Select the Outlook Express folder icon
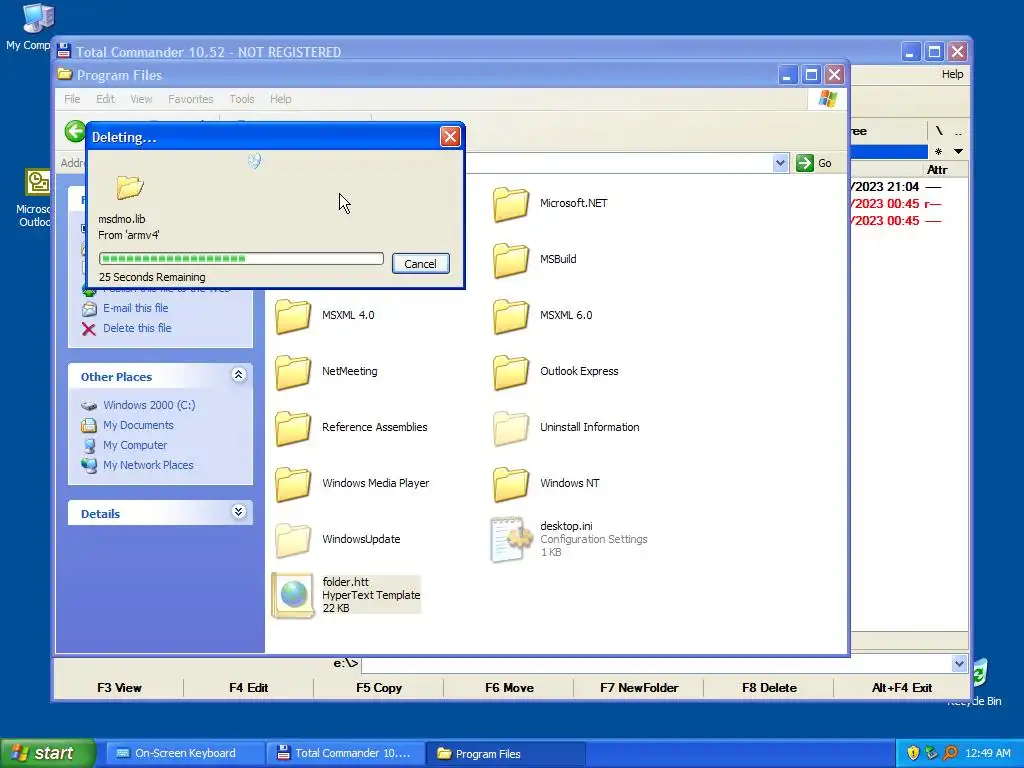 (511, 372)
